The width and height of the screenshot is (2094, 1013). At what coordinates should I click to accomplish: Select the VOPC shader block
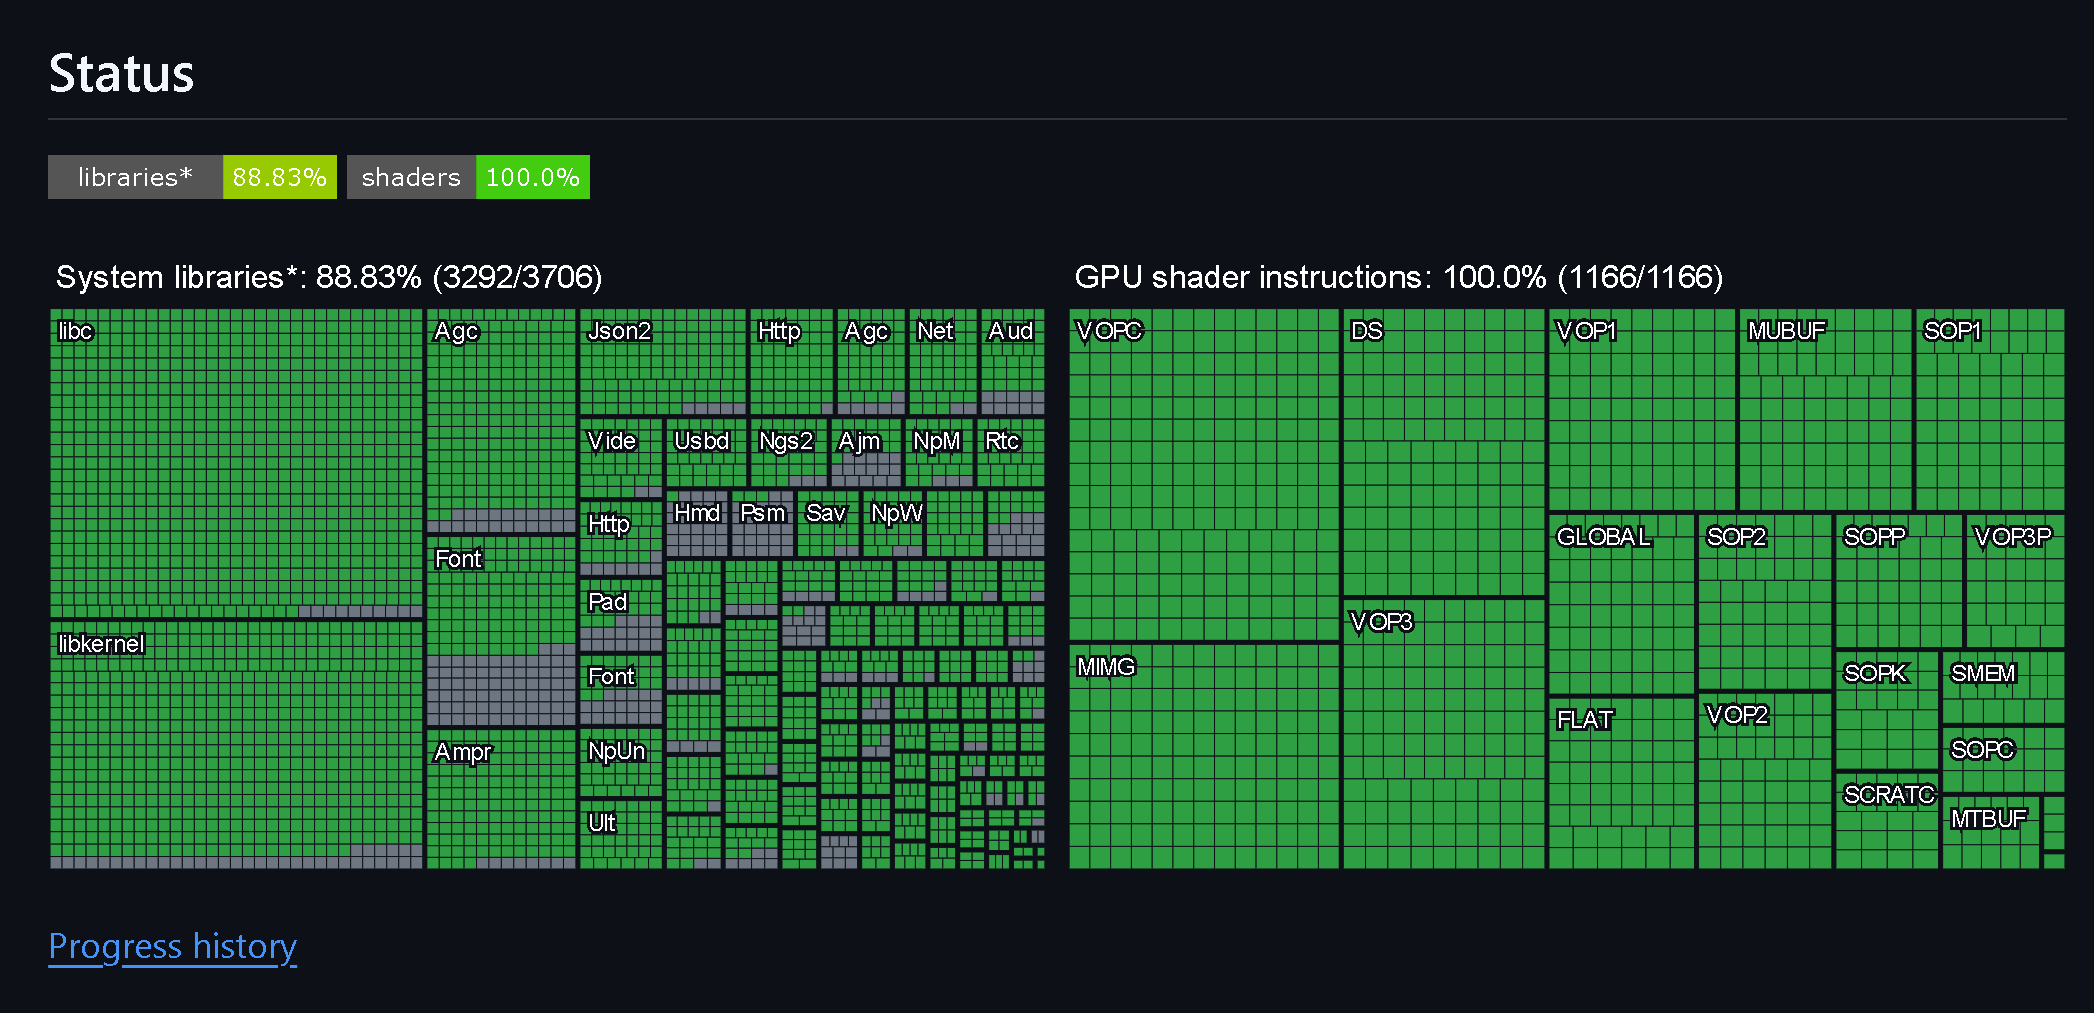tap(1204, 475)
